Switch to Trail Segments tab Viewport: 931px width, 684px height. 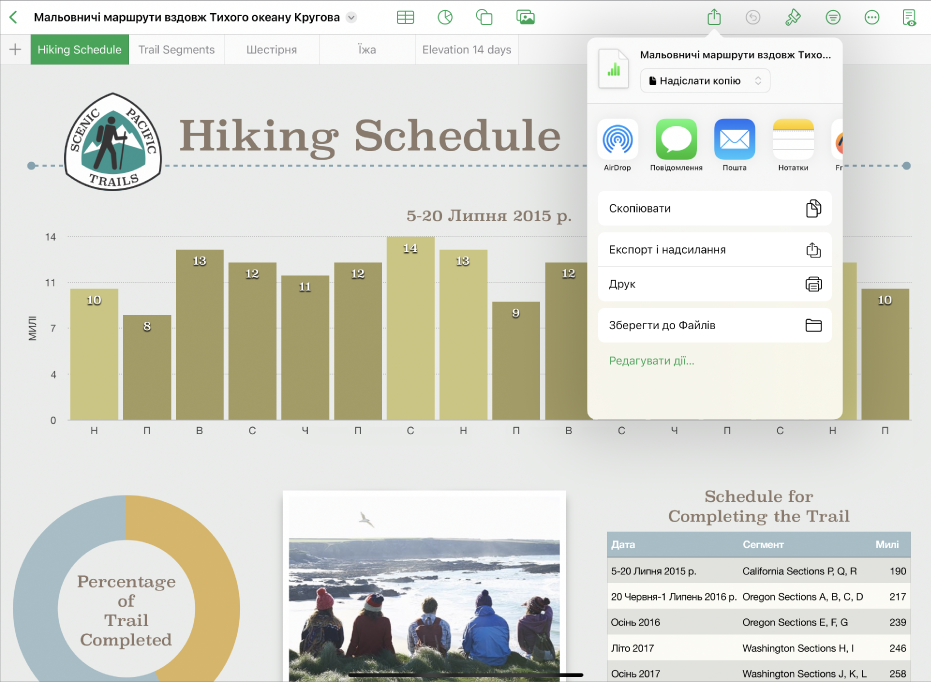click(x=176, y=50)
